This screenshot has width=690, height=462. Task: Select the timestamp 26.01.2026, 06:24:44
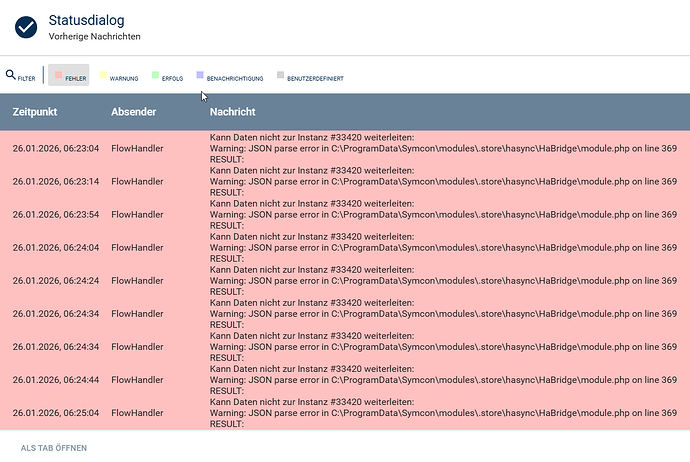coord(56,380)
